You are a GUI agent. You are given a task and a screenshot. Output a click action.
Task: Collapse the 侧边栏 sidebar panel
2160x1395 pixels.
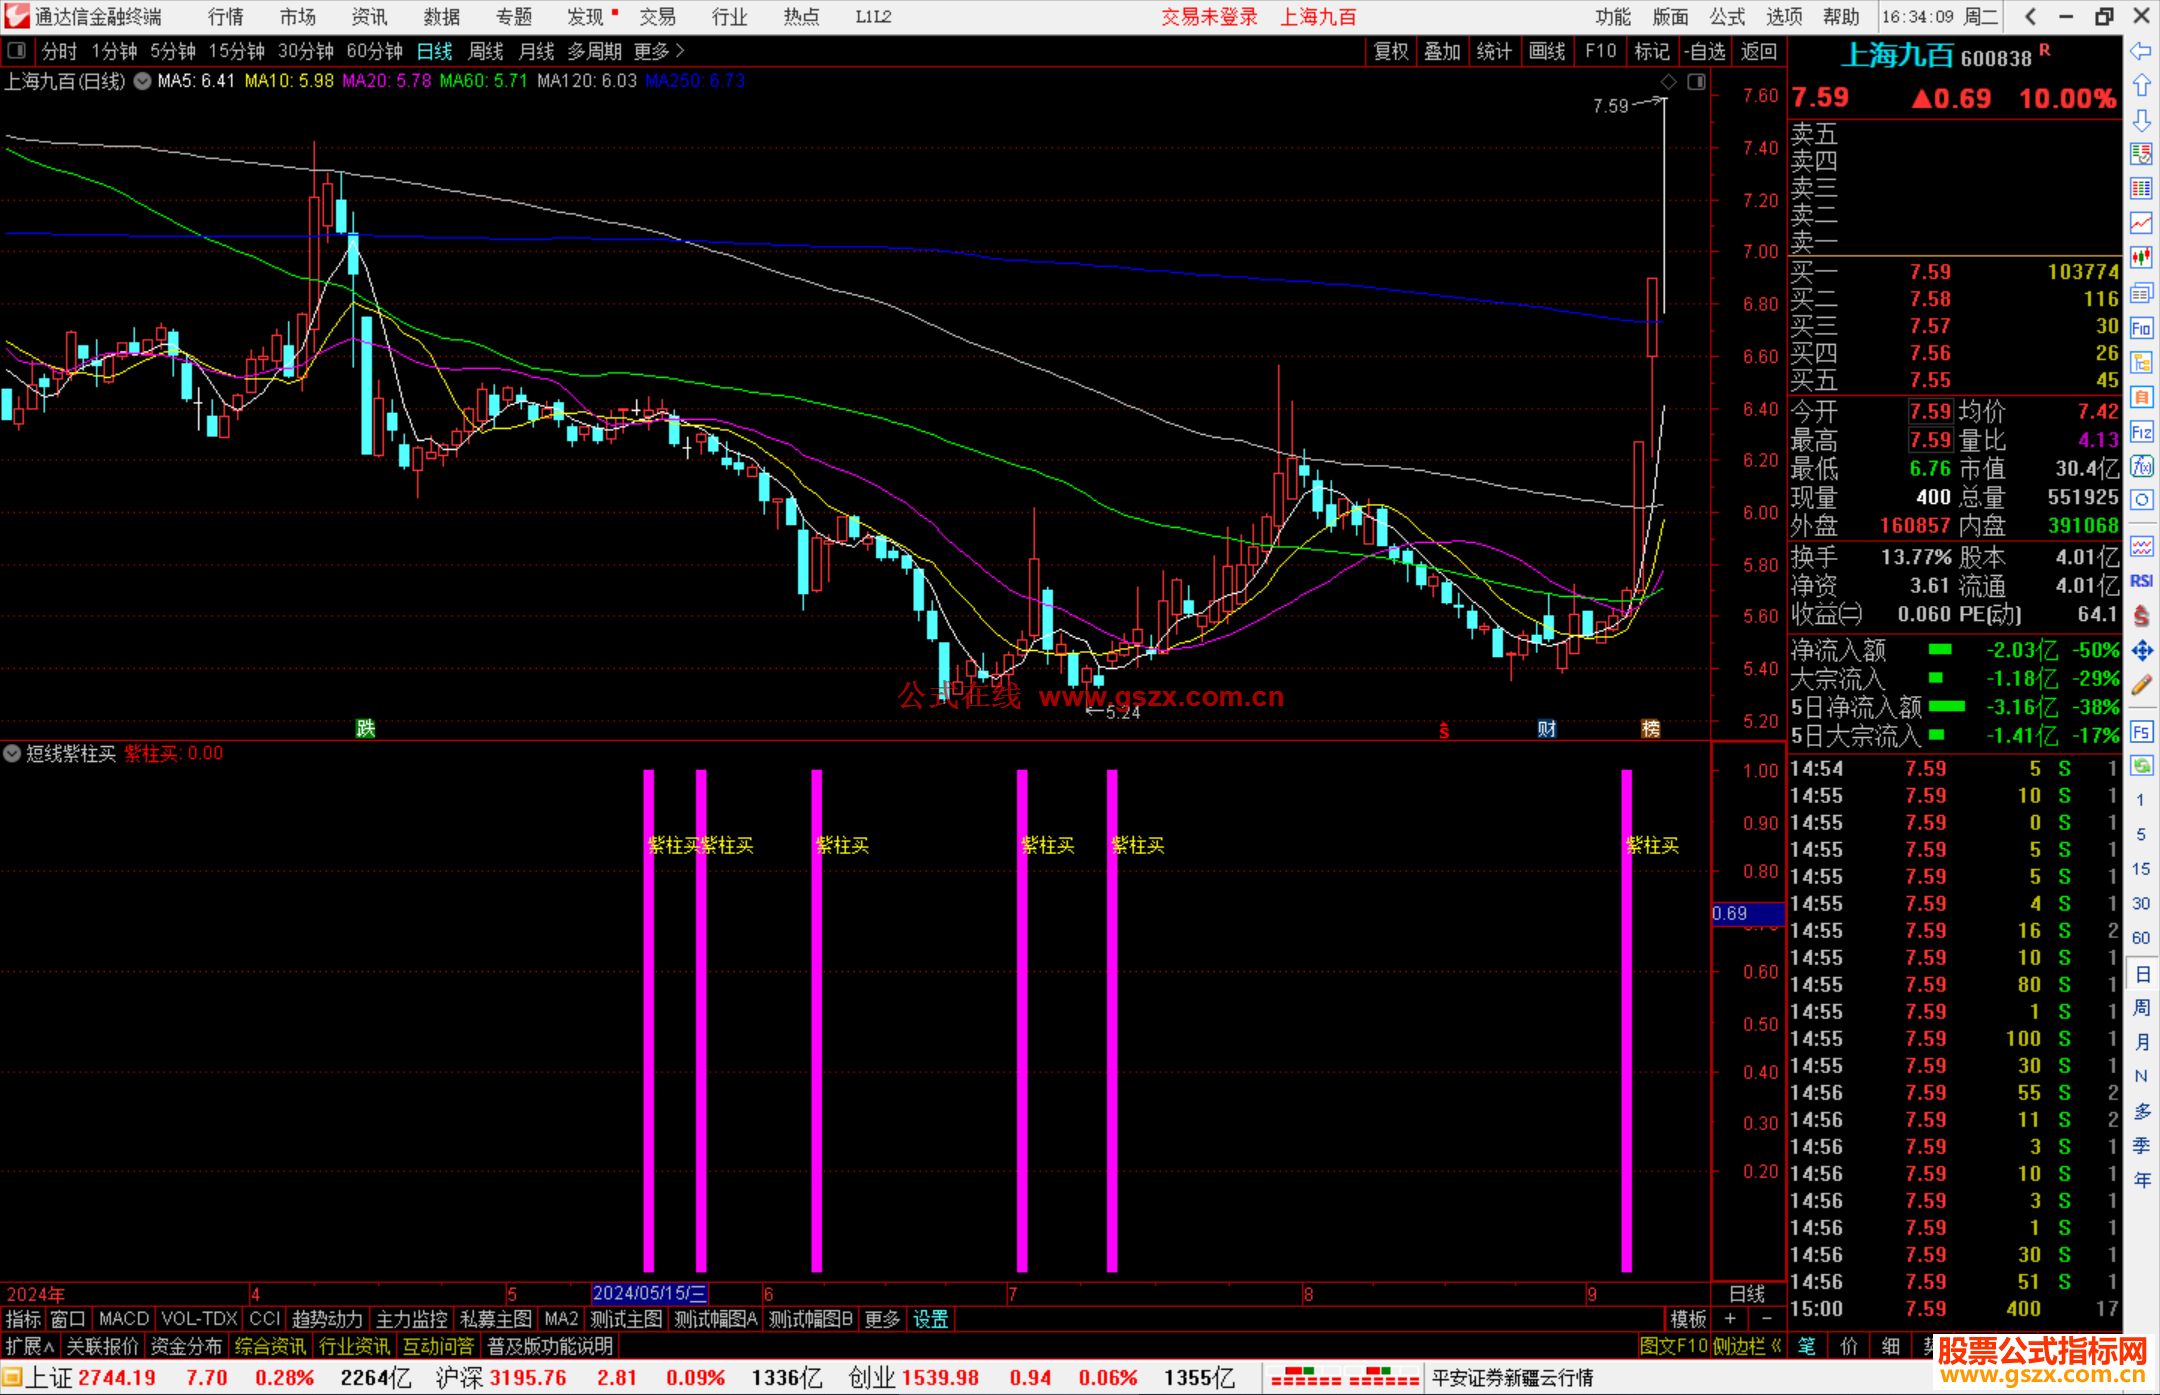click(x=1747, y=1346)
